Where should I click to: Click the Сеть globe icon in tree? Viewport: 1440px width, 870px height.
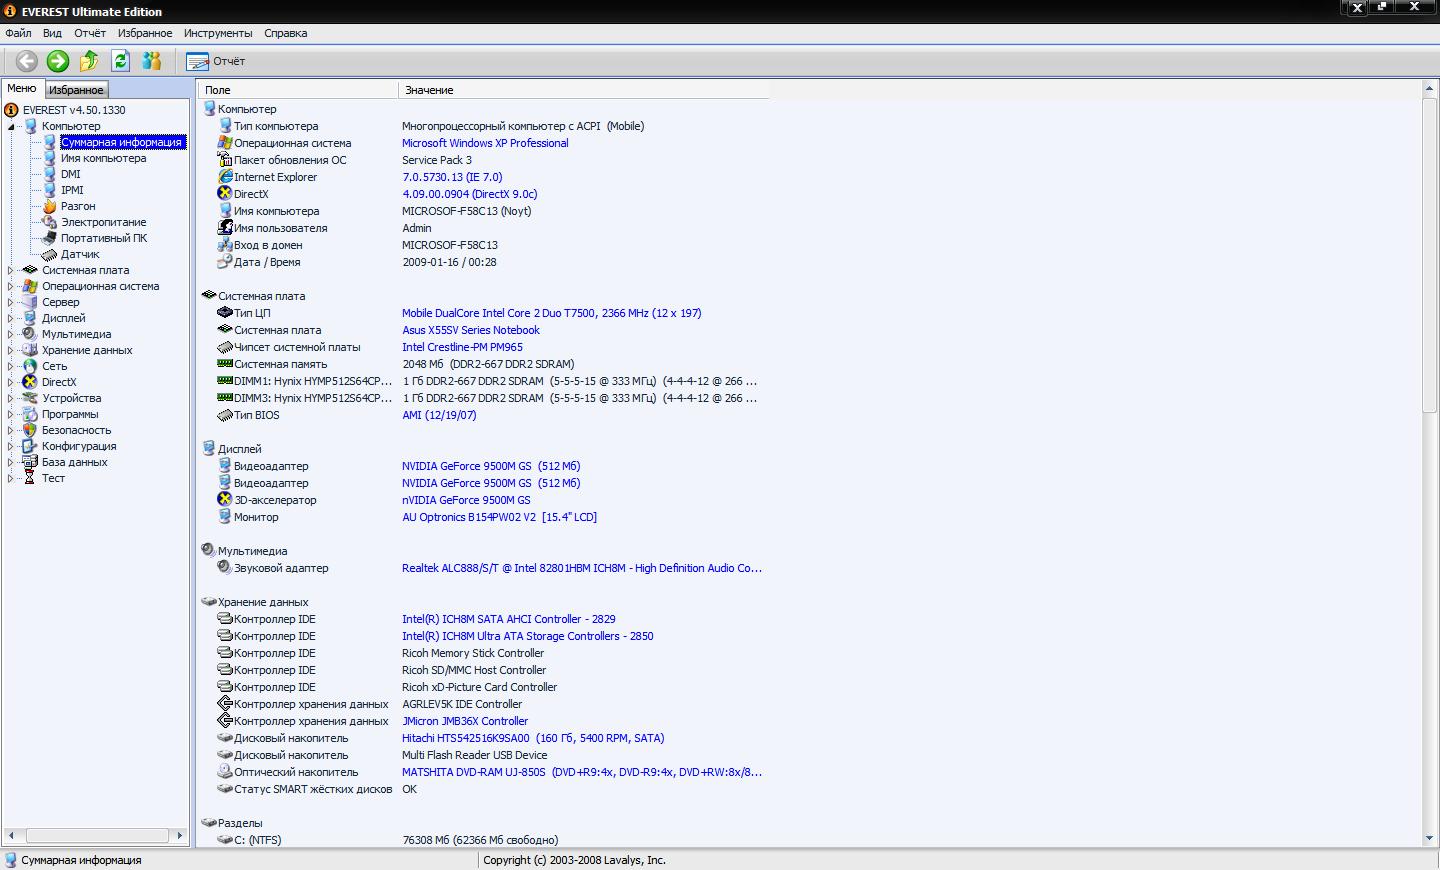point(30,366)
